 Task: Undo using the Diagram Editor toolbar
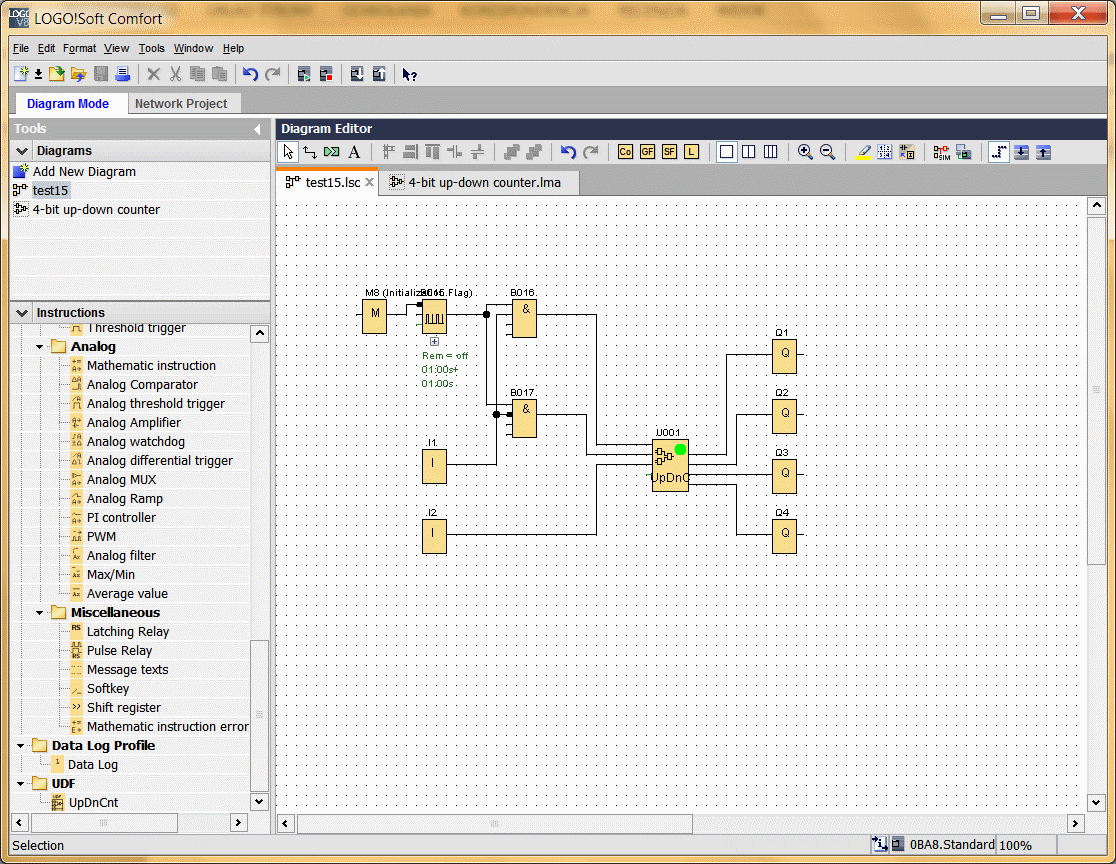click(568, 152)
